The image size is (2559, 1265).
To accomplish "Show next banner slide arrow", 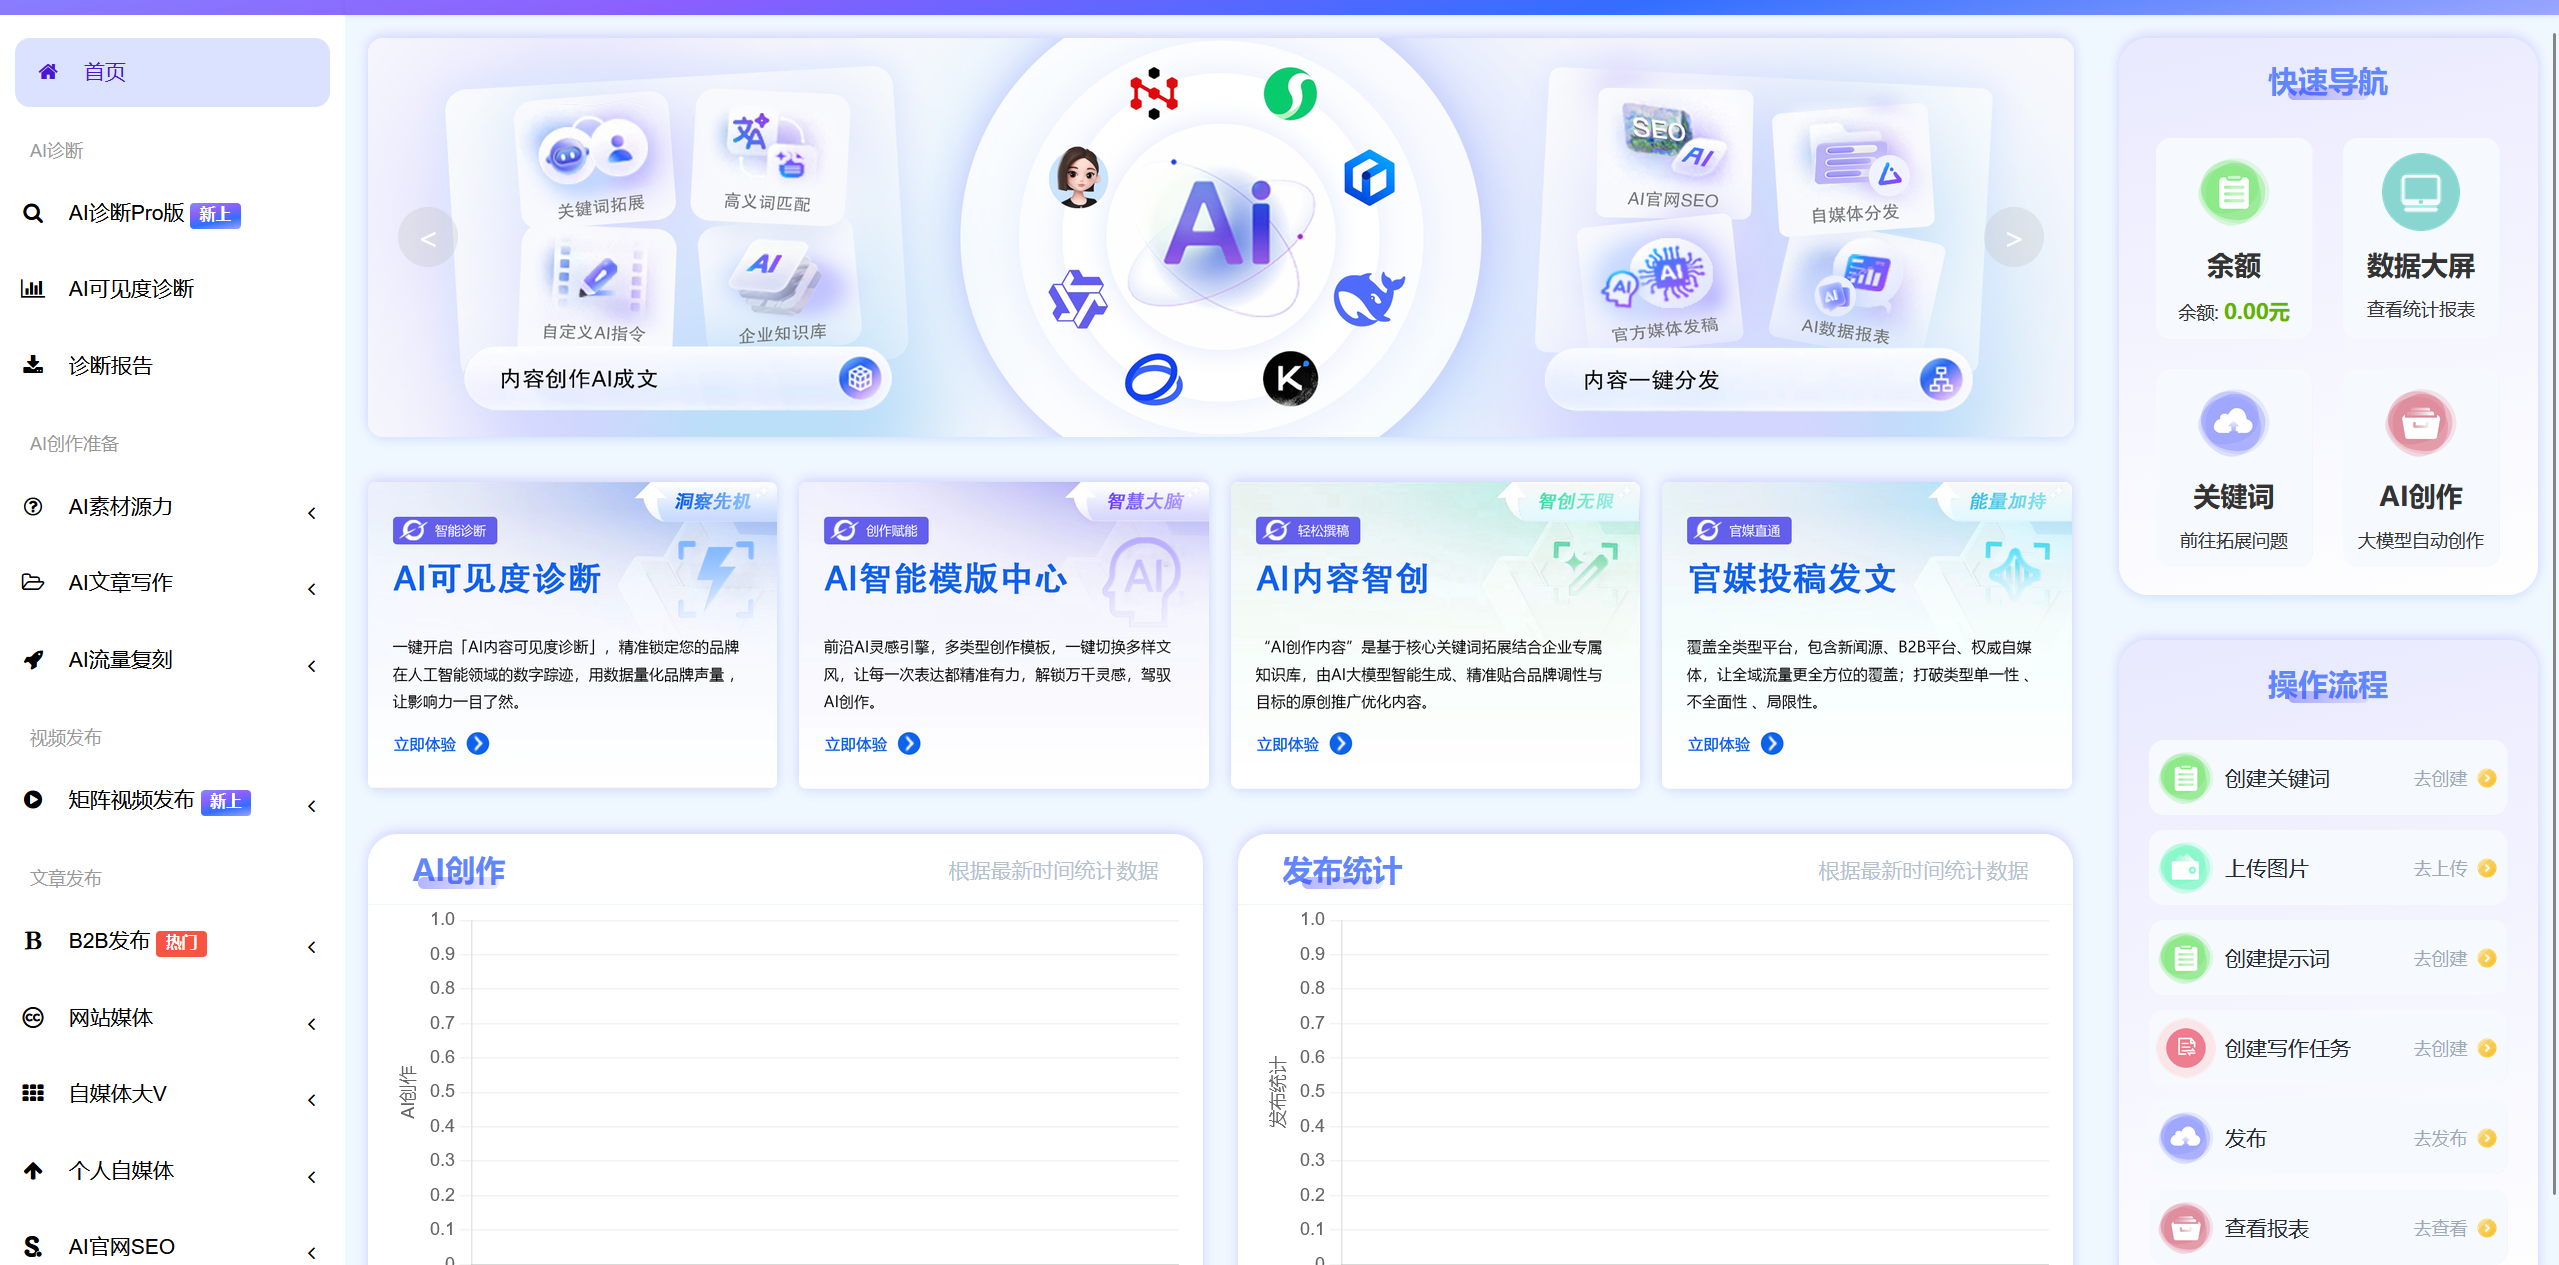I will [2013, 238].
